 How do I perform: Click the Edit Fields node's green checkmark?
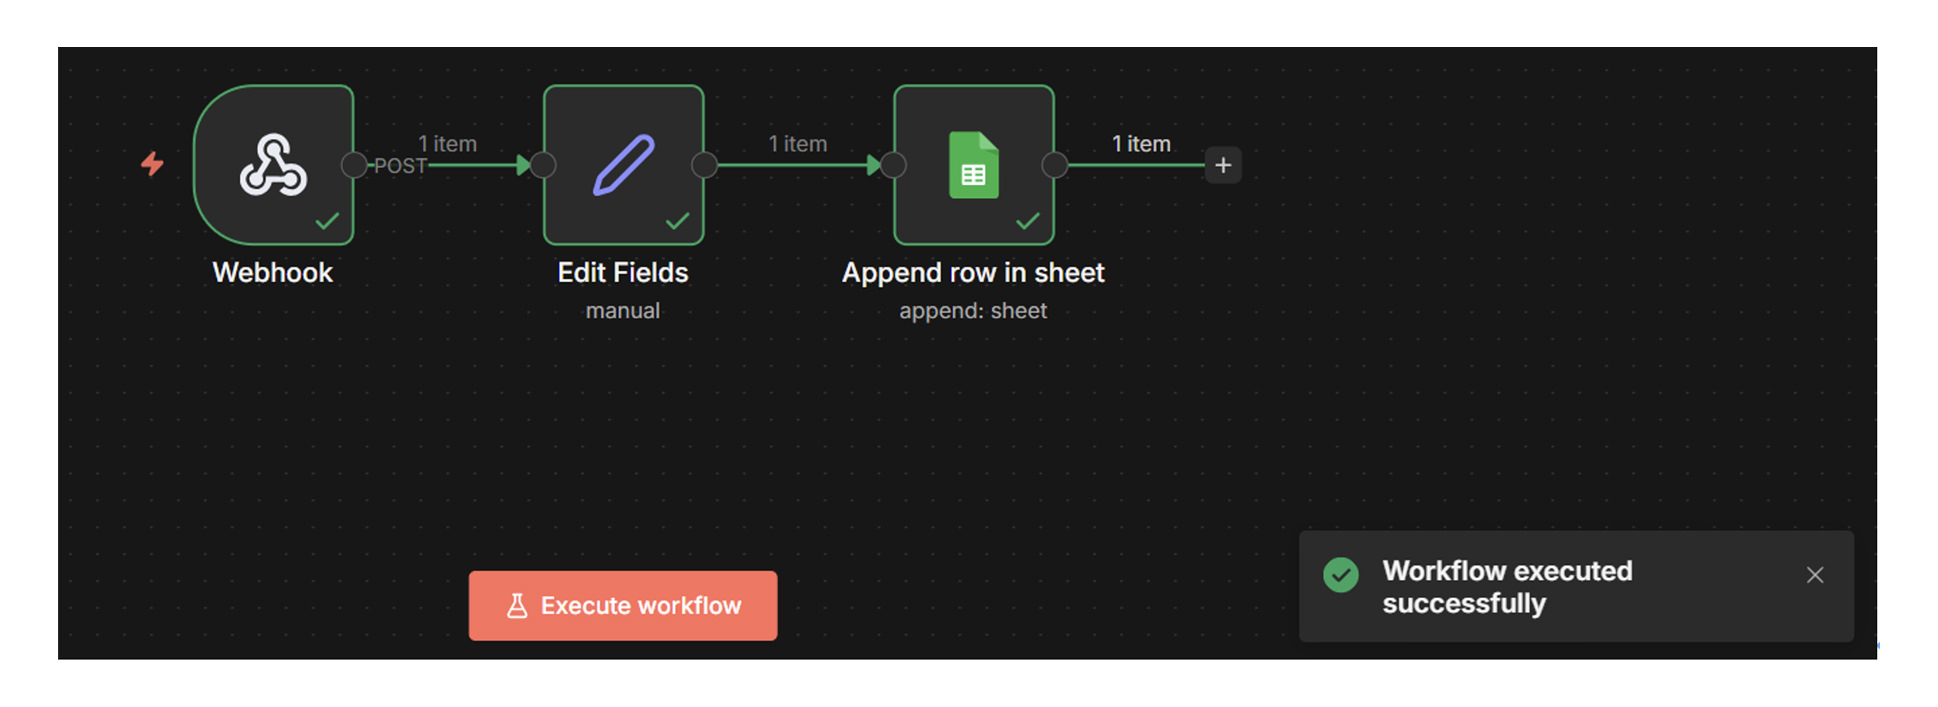pos(677,221)
